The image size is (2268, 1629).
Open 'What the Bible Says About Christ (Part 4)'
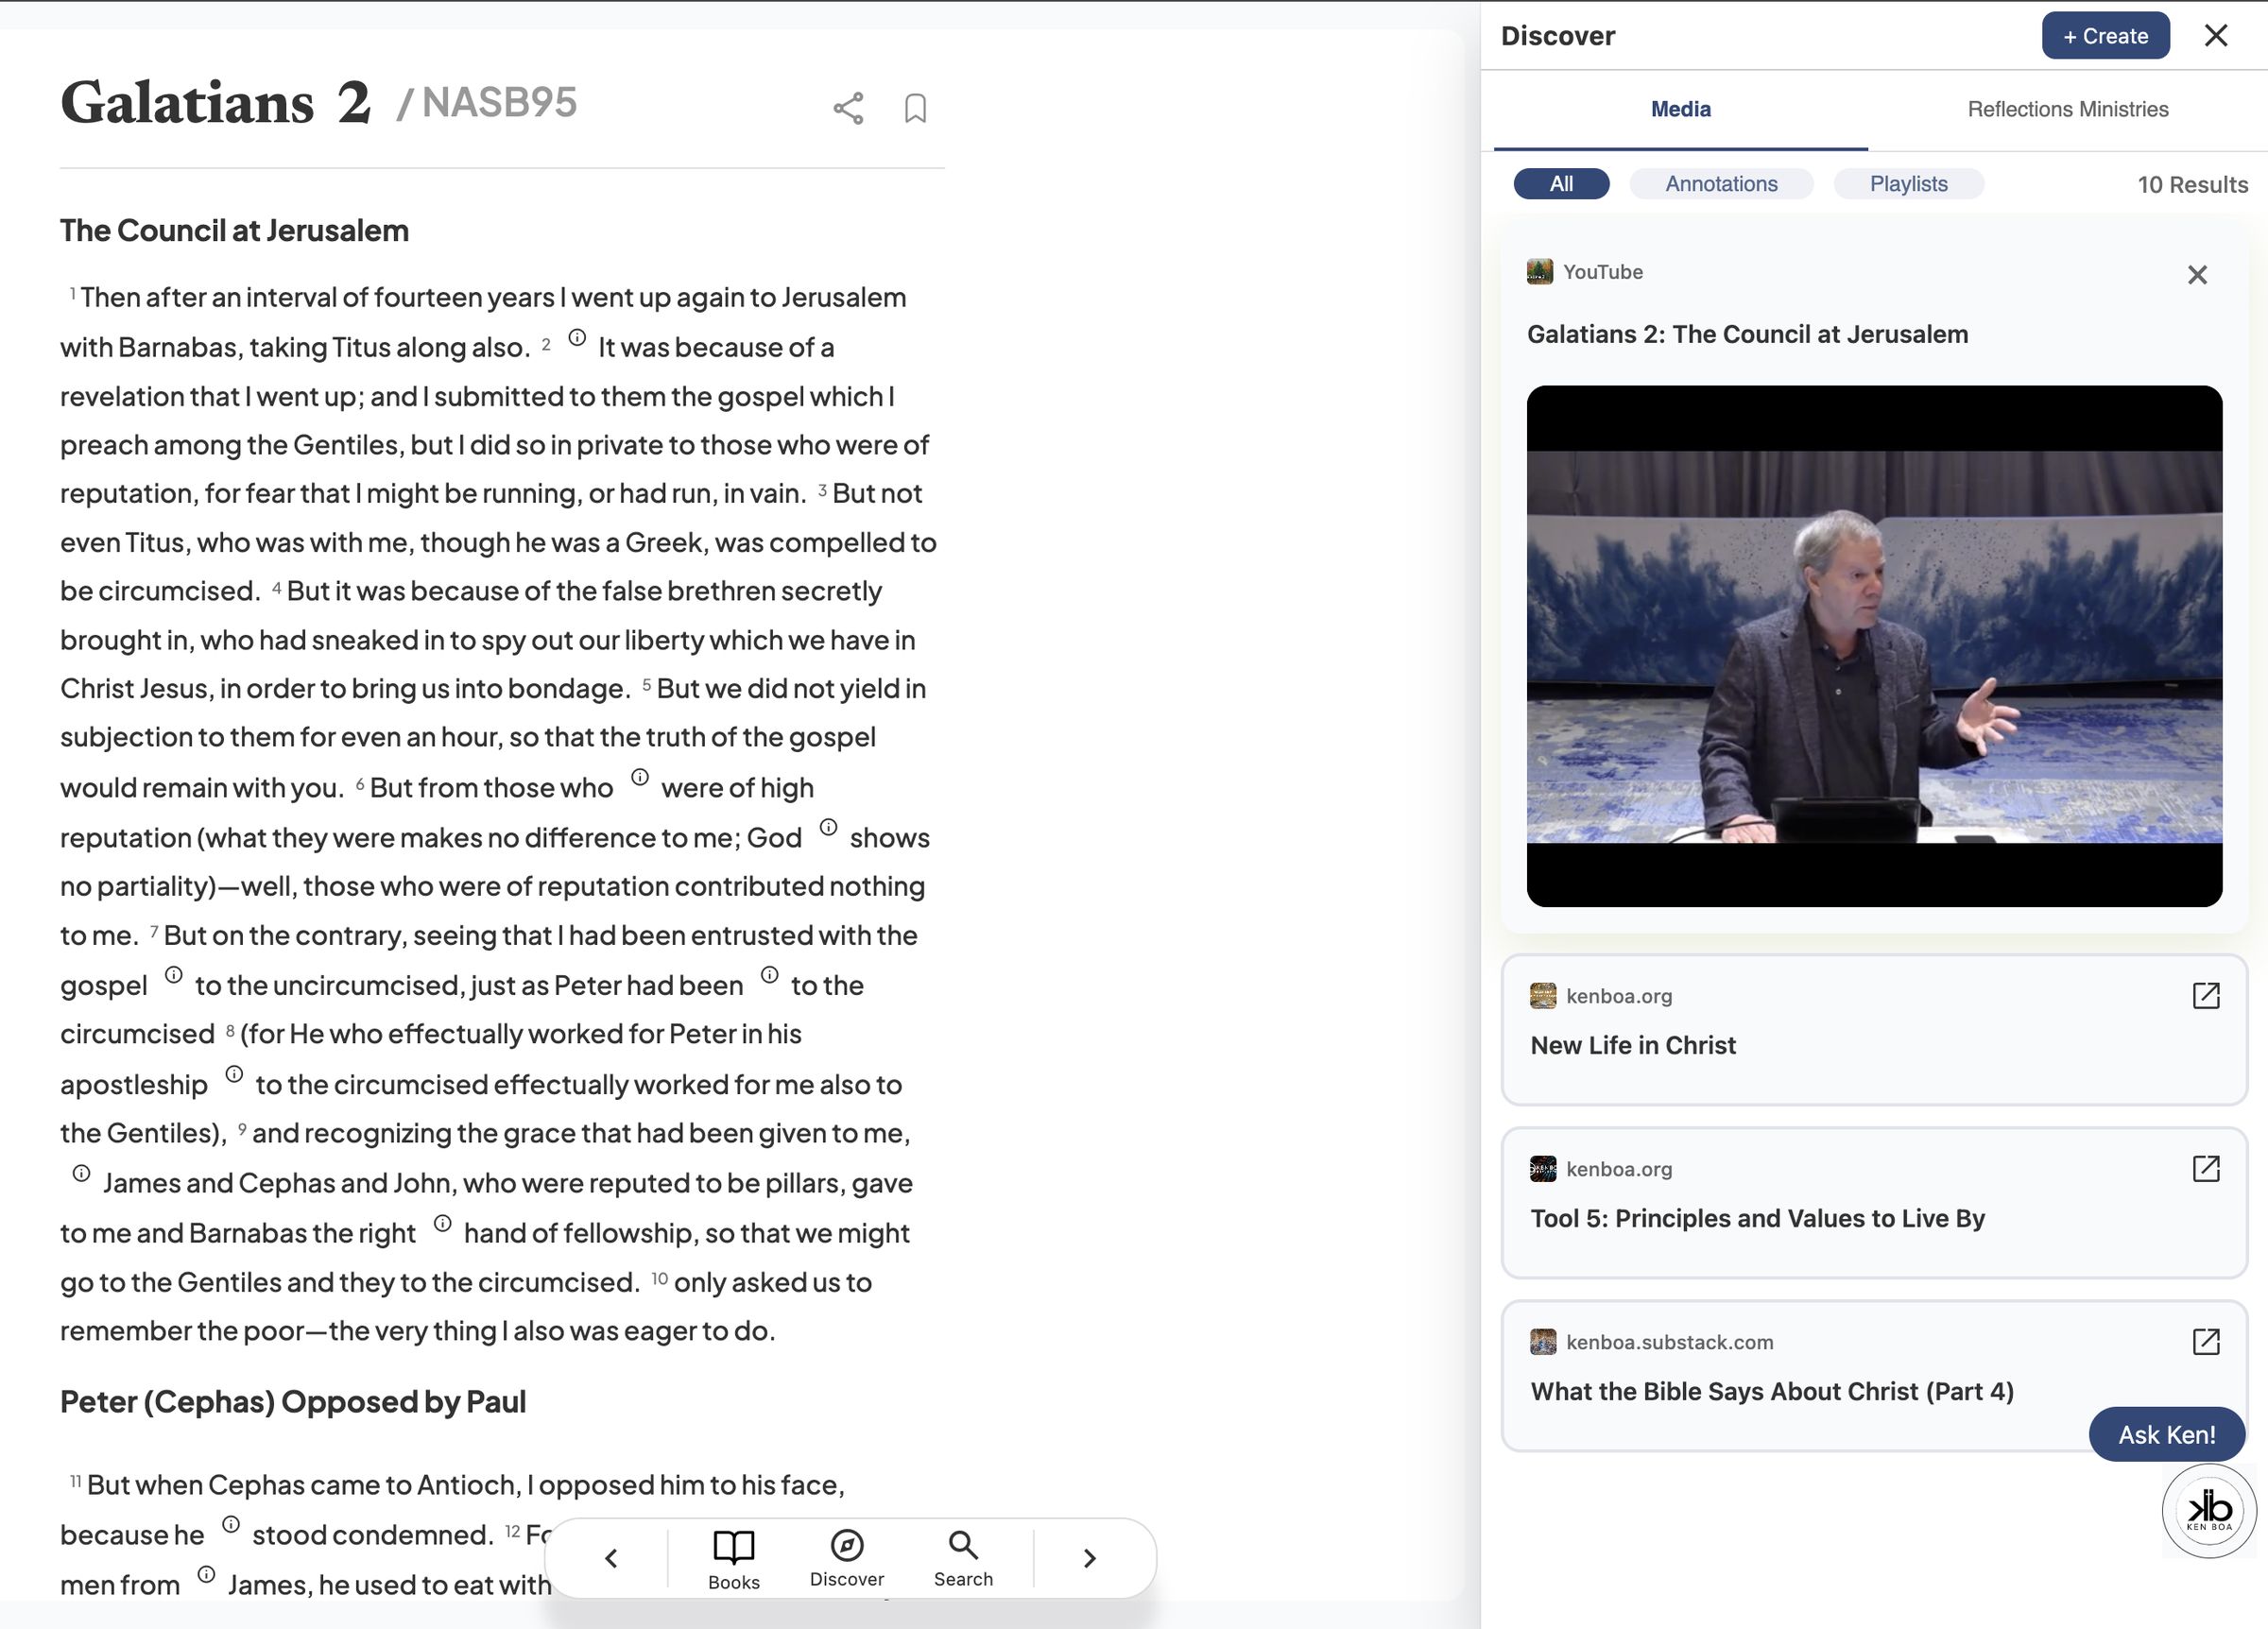pos(1874,1376)
